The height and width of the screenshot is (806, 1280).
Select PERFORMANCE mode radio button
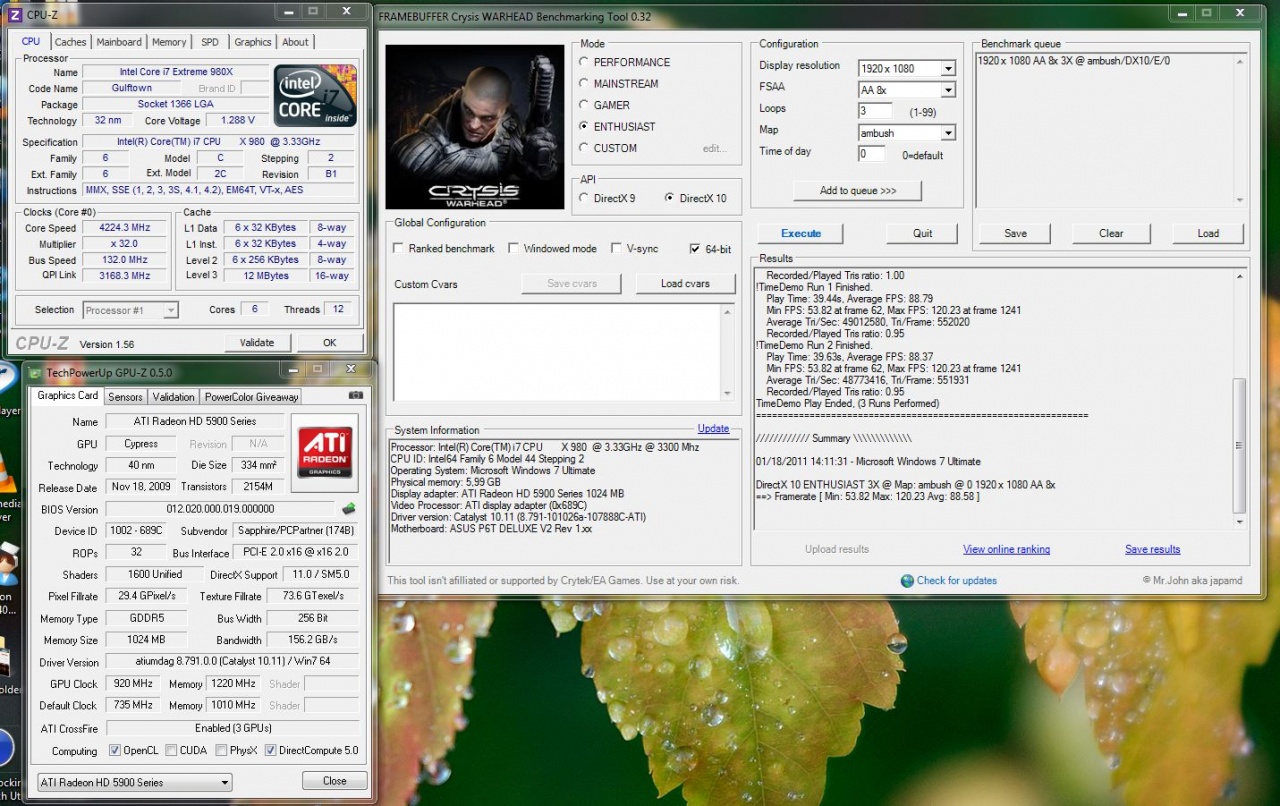[x=584, y=62]
